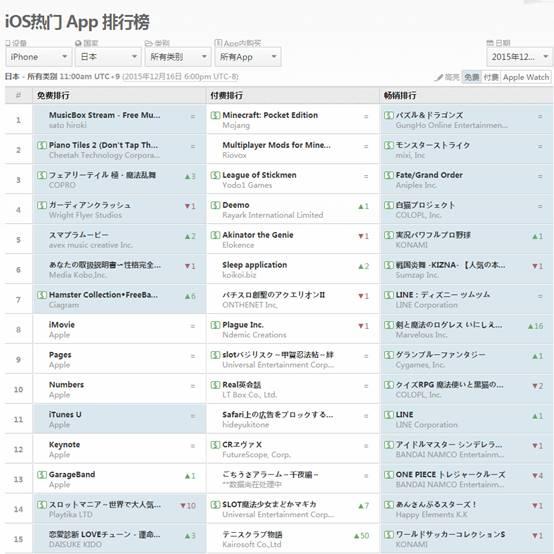Click in-app purchase icon beside LINE app

(x=389, y=415)
